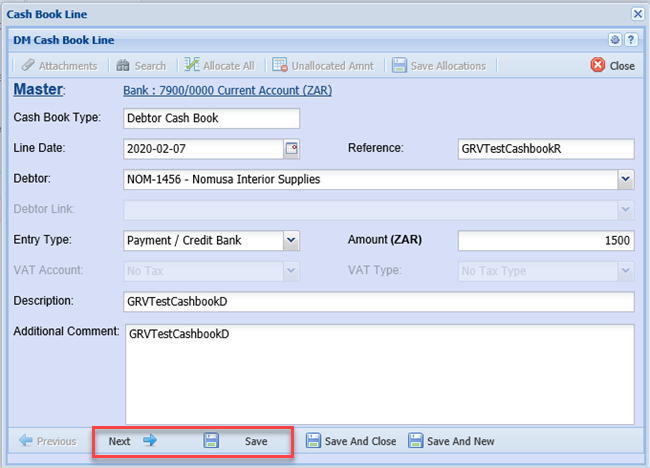Click the Amount (ZAR) input field
This screenshot has width=650, height=468.
546,241
